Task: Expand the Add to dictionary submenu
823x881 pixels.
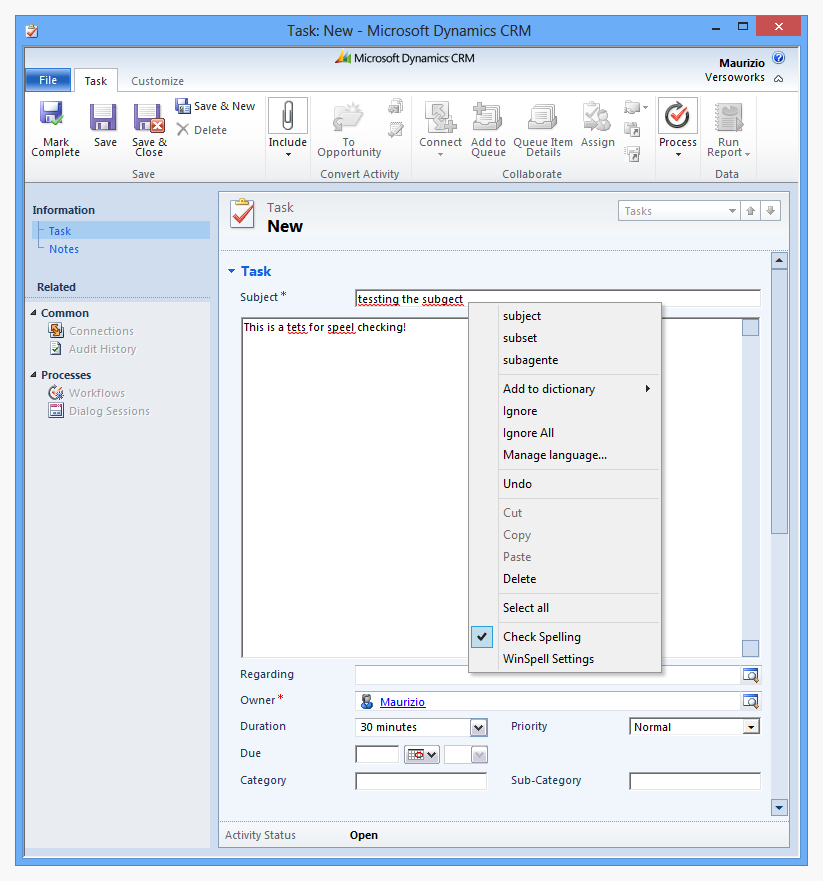Action: (x=564, y=389)
